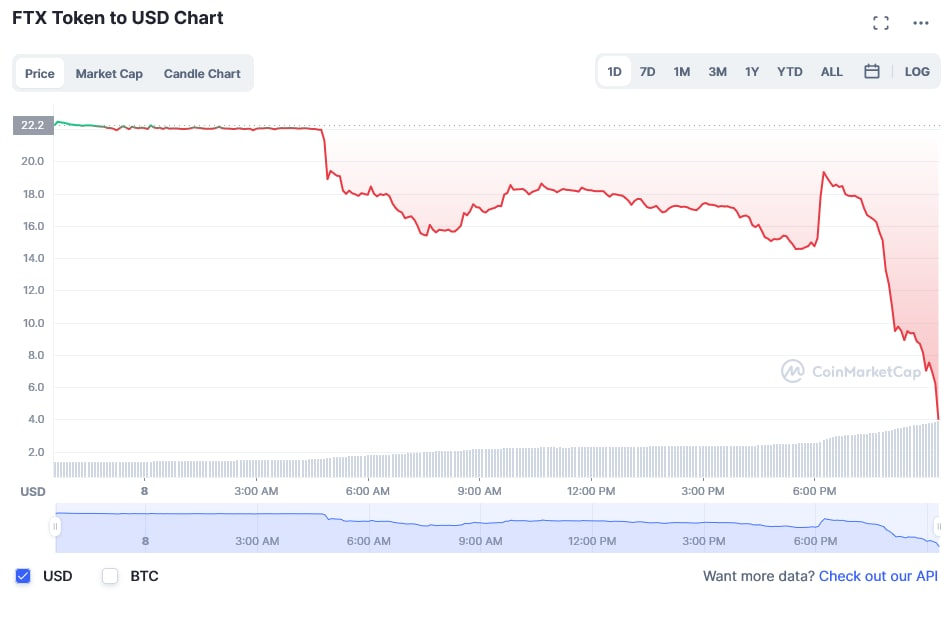
Task: Switch chart to 1M range
Action: coord(682,71)
